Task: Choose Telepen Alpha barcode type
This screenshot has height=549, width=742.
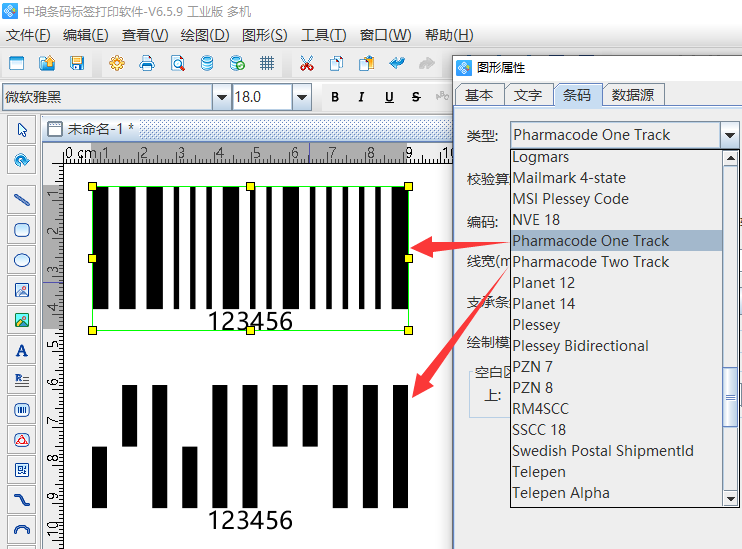Action: pyautogui.click(x=617, y=493)
